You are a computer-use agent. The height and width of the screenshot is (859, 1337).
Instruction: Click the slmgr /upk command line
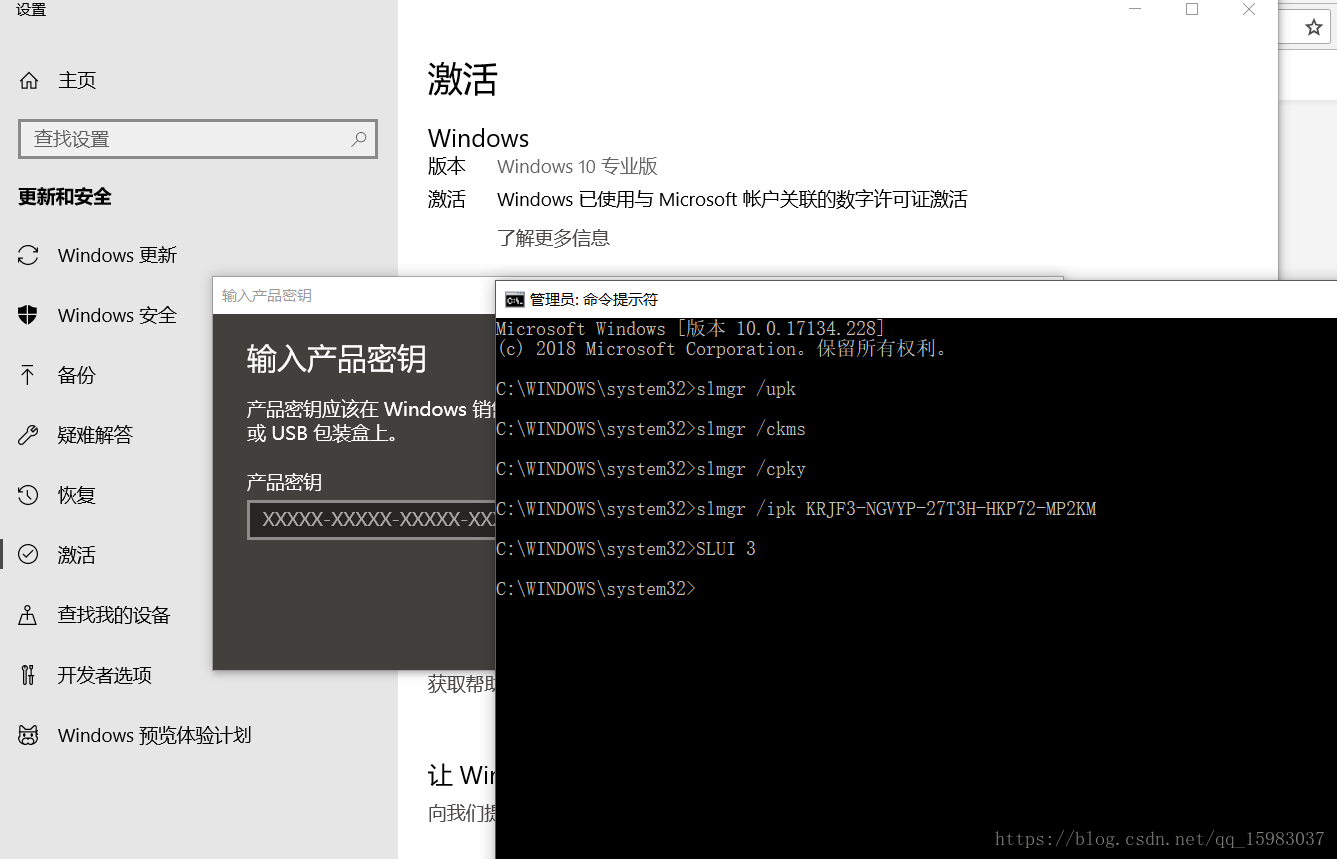pyautogui.click(x=646, y=389)
